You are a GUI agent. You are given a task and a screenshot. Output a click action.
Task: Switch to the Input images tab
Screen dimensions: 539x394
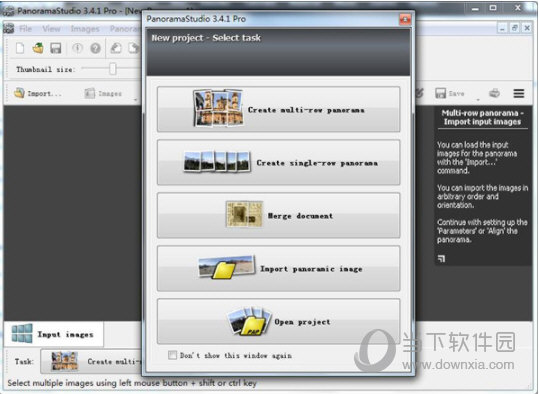(54, 334)
